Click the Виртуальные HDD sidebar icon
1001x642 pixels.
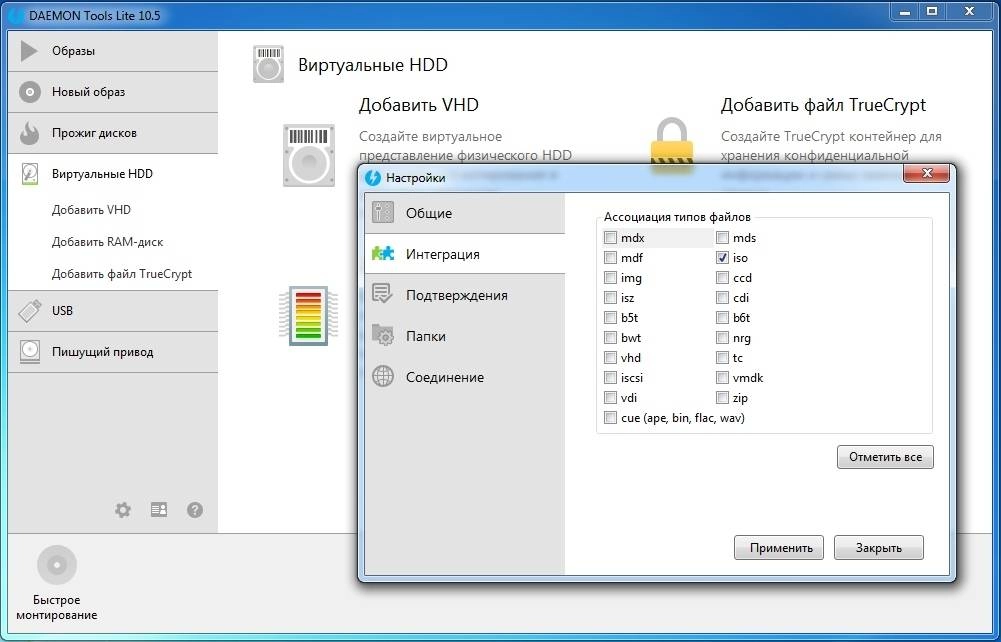29,174
